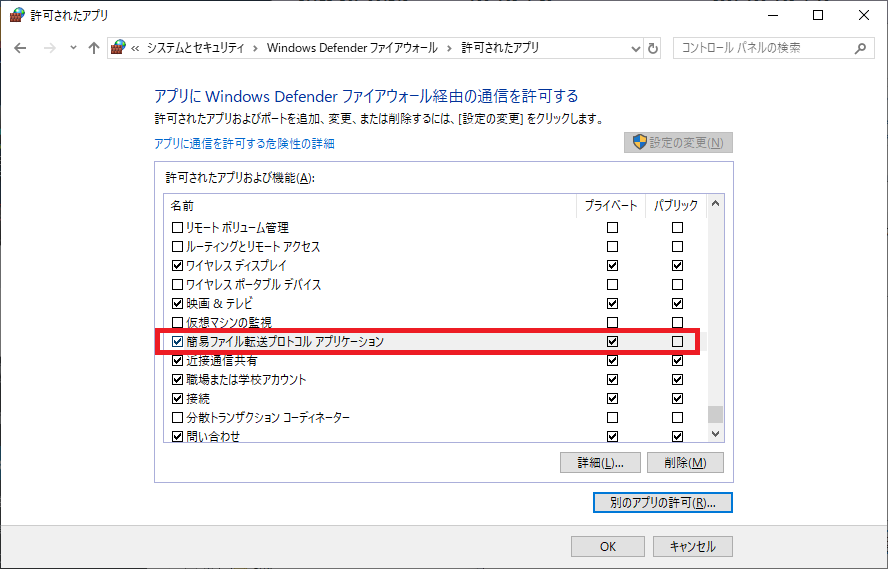This screenshot has width=888, height=569.
Task: Click 設定の変更 button
Action: click(x=678, y=143)
